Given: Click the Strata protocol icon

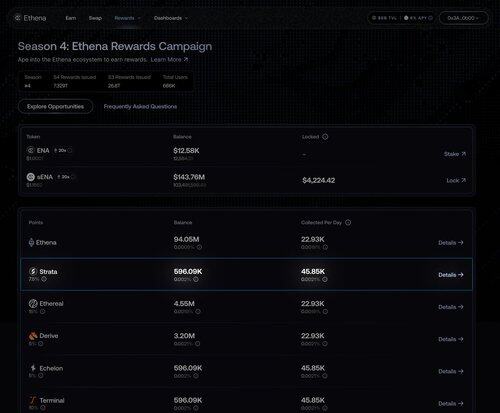Looking at the screenshot, I should [x=33, y=271].
